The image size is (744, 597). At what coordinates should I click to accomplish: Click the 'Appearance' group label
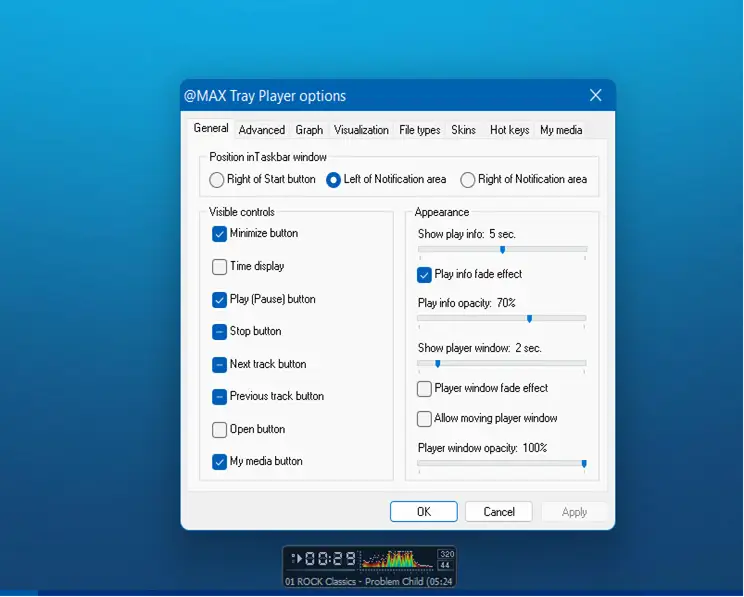tap(442, 212)
